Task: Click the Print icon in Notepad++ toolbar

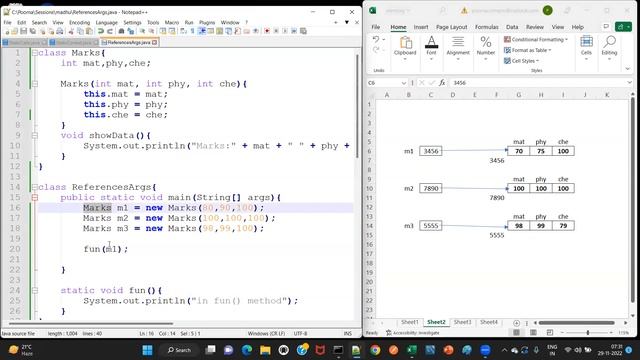Action: (x=60, y=31)
